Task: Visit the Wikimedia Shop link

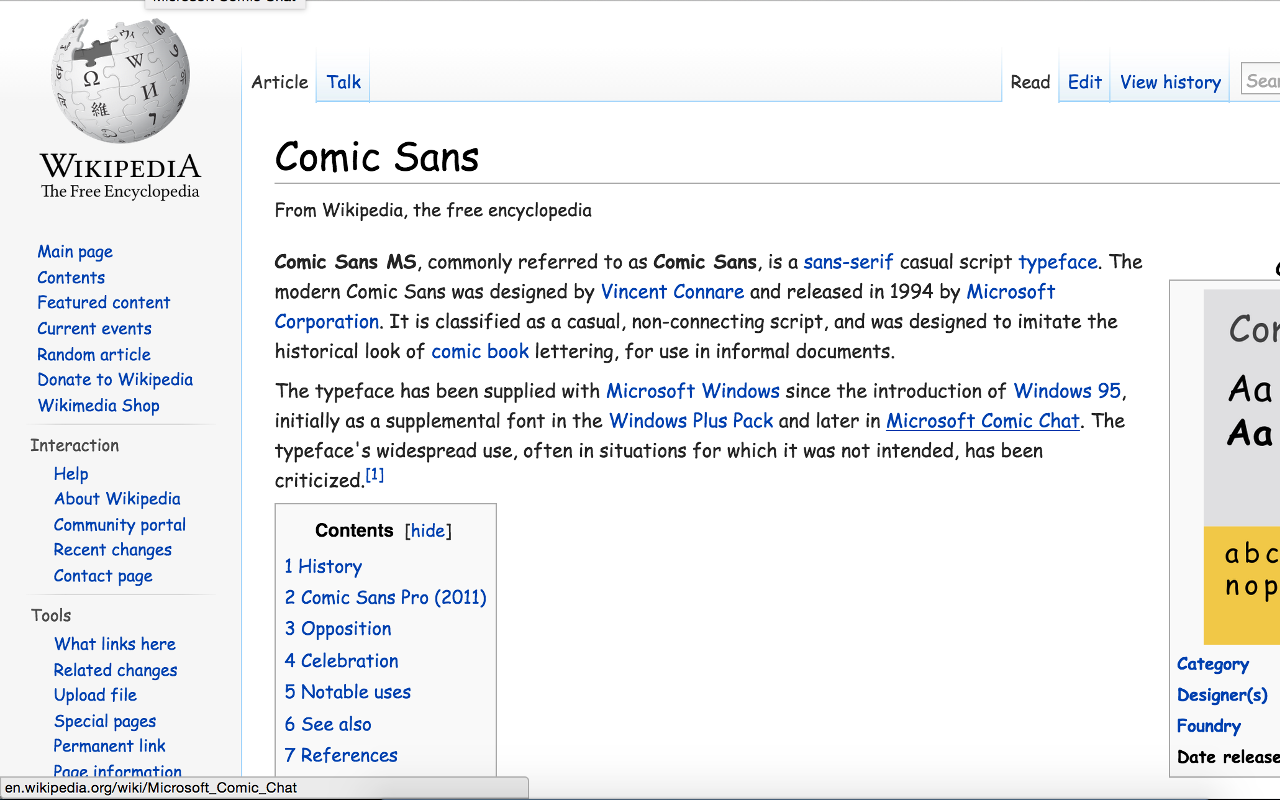Action: (x=98, y=406)
